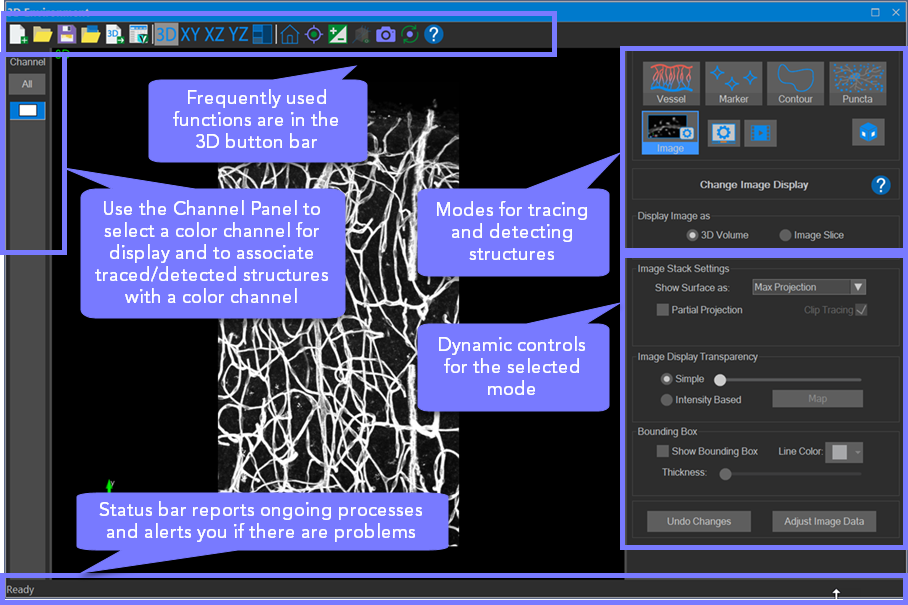Viewport: 908px width, 605px height.
Task: Open the Show Surface as dropdown
Action: (x=809, y=287)
